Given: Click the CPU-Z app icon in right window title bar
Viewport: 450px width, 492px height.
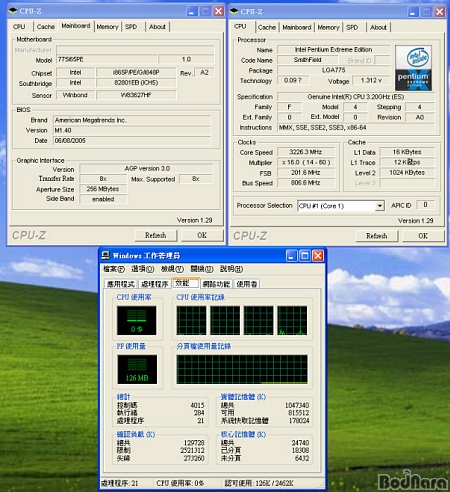Looking at the screenshot, I should pyautogui.click(x=234, y=11).
